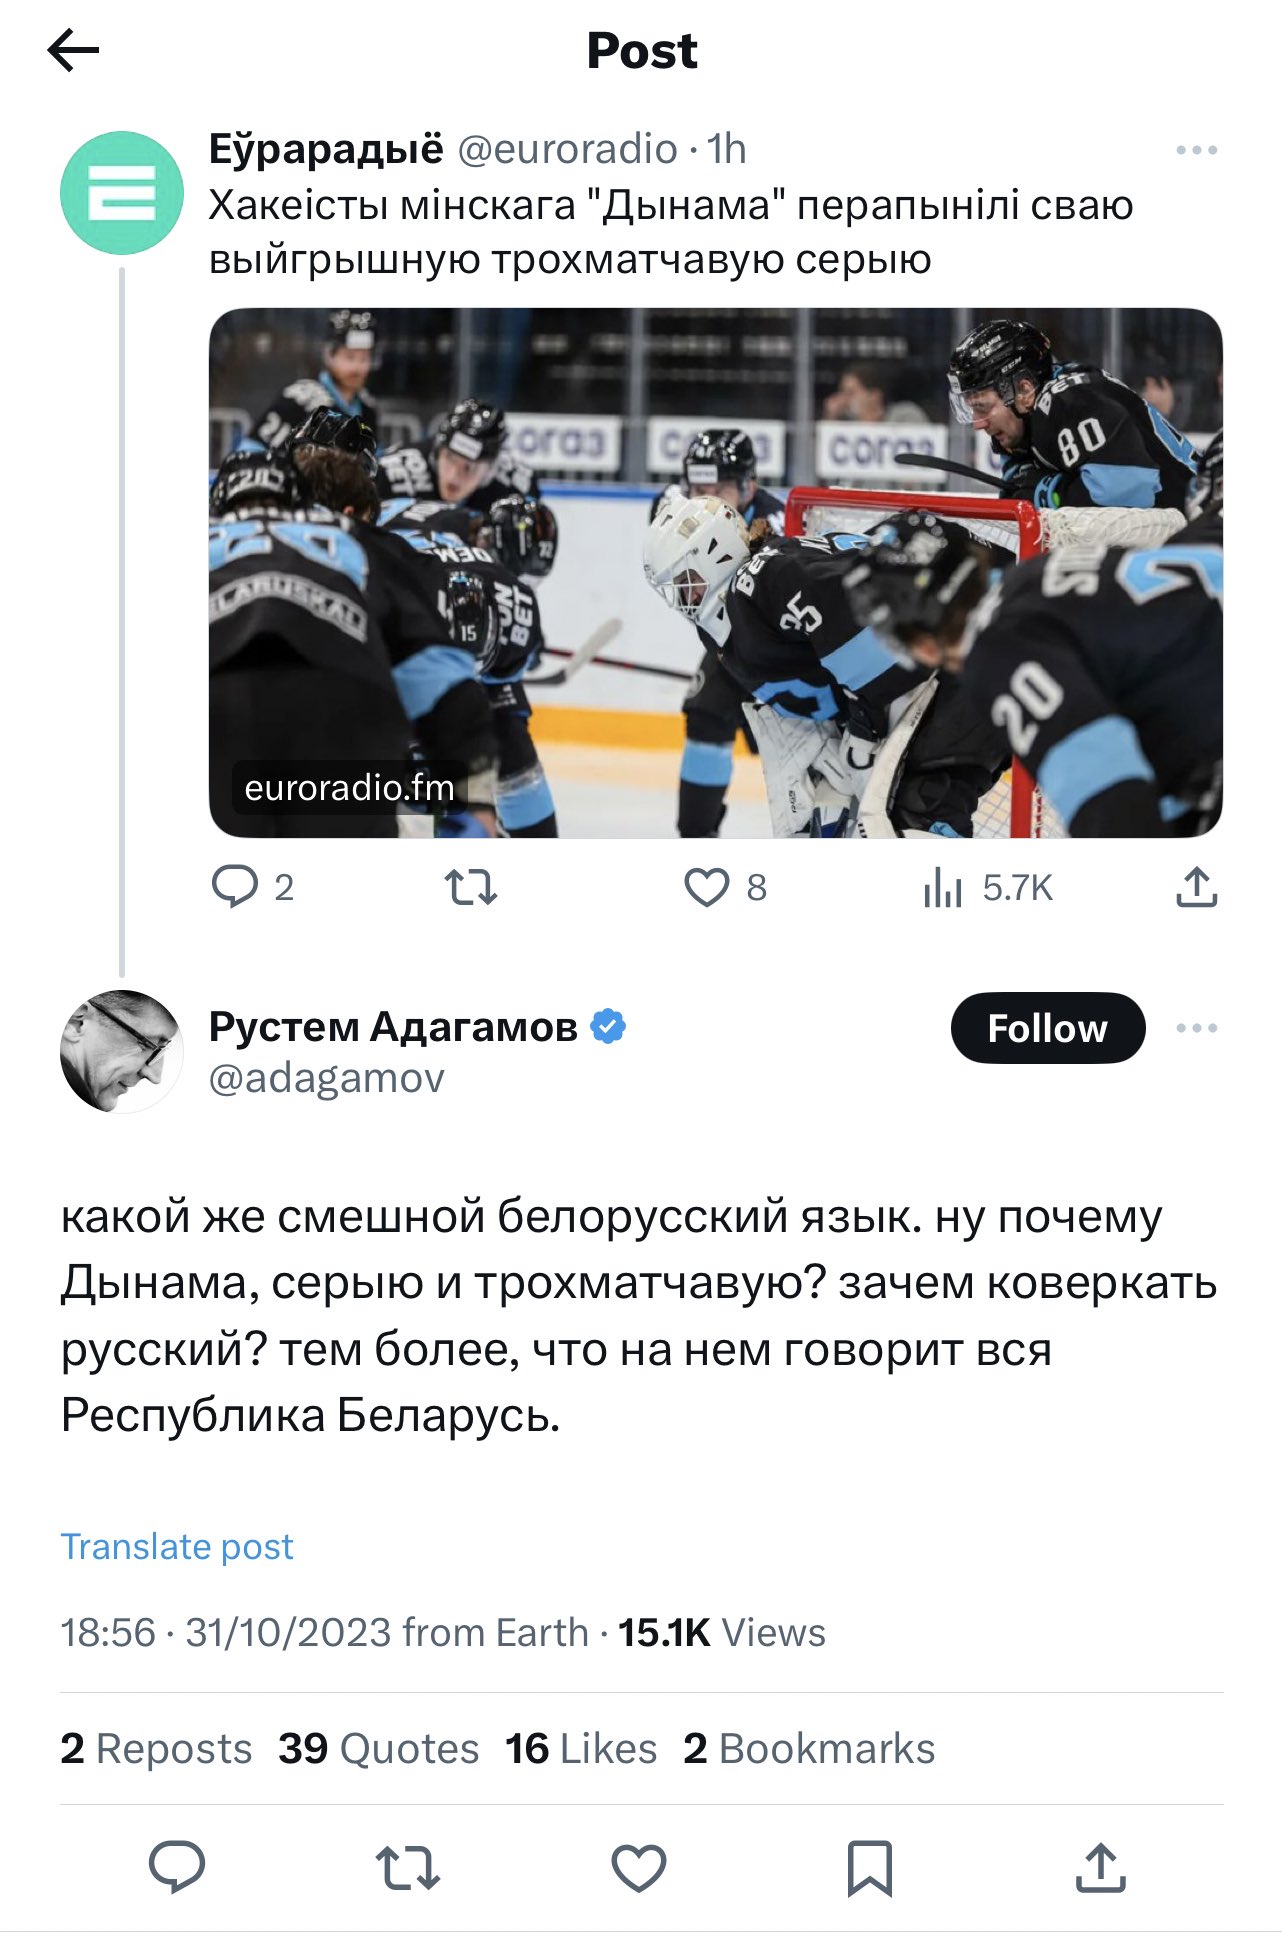1282x1945 pixels.
Task: Like Adagamov's post using heart icon
Action: click(639, 1867)
